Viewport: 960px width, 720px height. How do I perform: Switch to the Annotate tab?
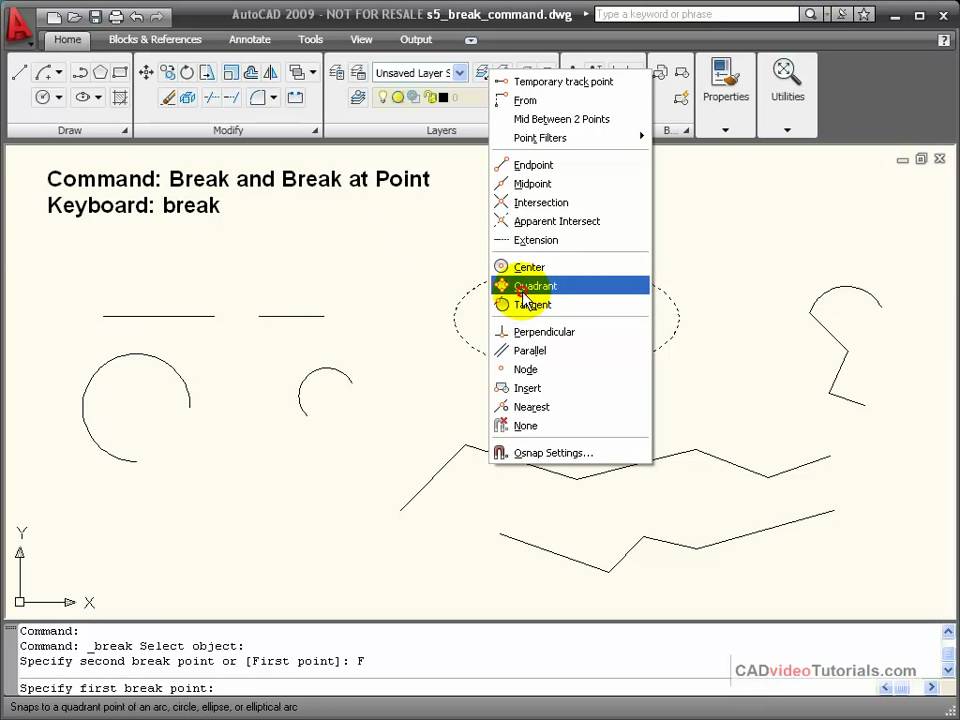[x=250, y=39]
